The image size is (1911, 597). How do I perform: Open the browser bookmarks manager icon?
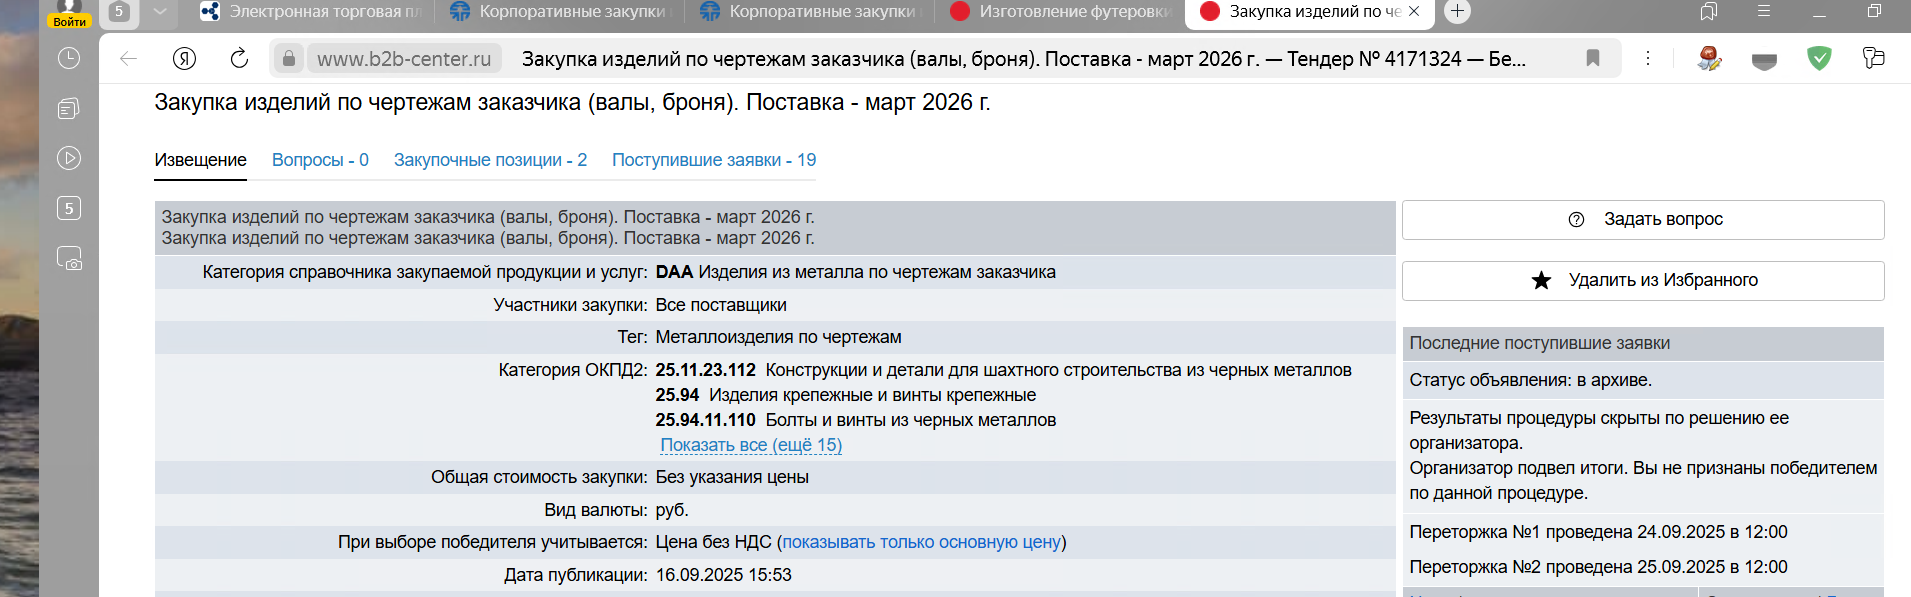1709,11
